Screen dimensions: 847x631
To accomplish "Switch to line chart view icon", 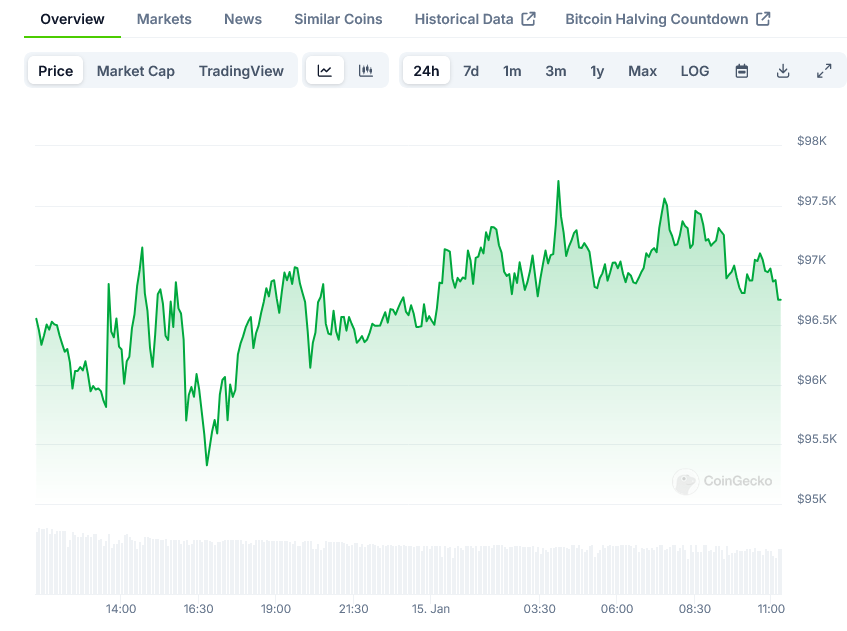I will tap(325, 71).
